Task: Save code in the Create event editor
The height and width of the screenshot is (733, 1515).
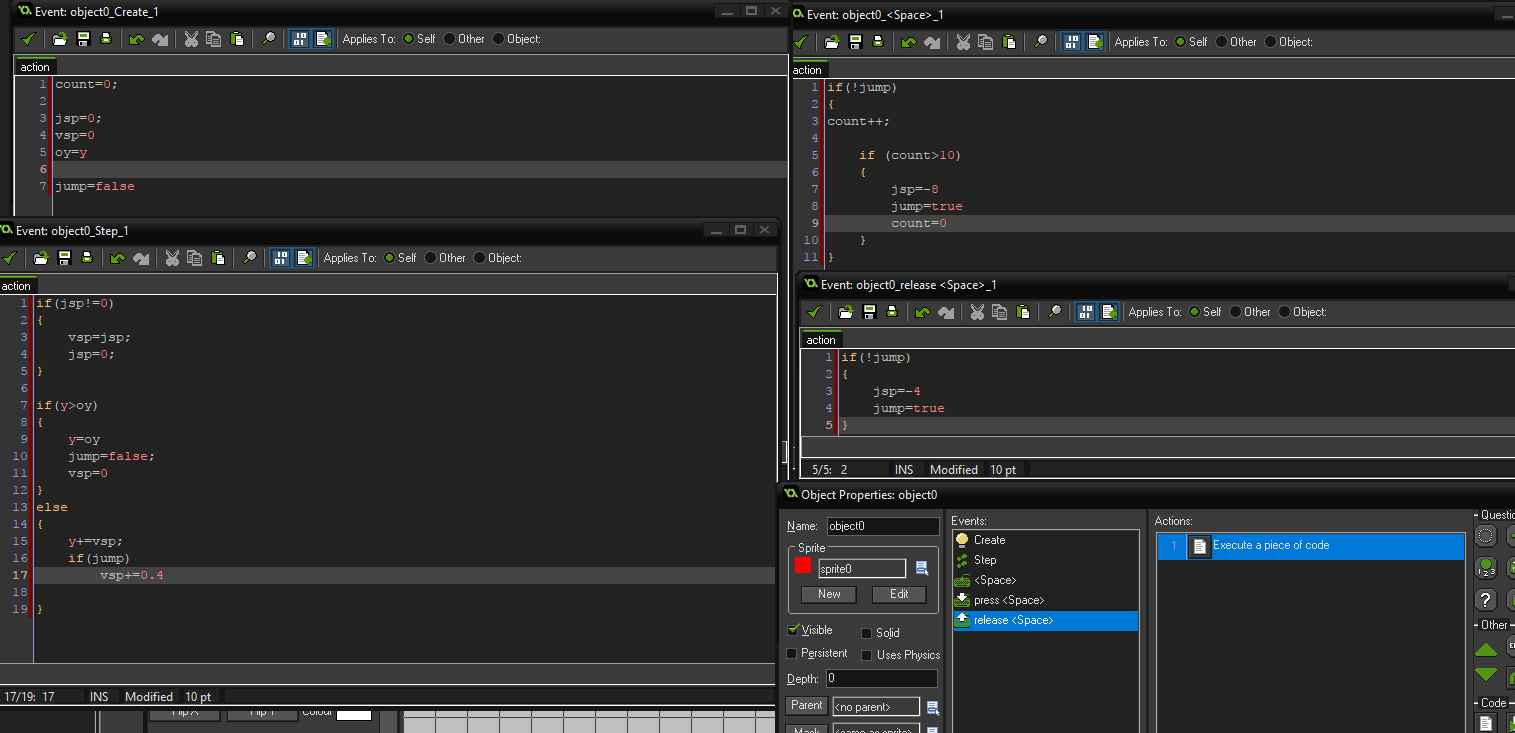Action: 83,39
